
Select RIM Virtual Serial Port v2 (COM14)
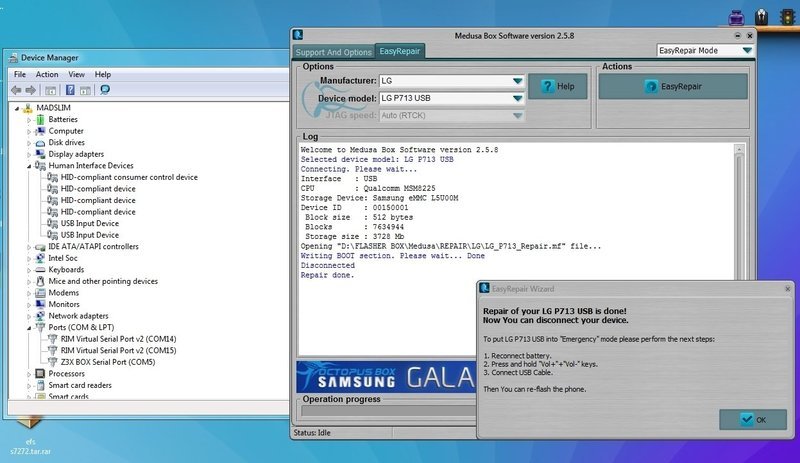tap(118, 339)
